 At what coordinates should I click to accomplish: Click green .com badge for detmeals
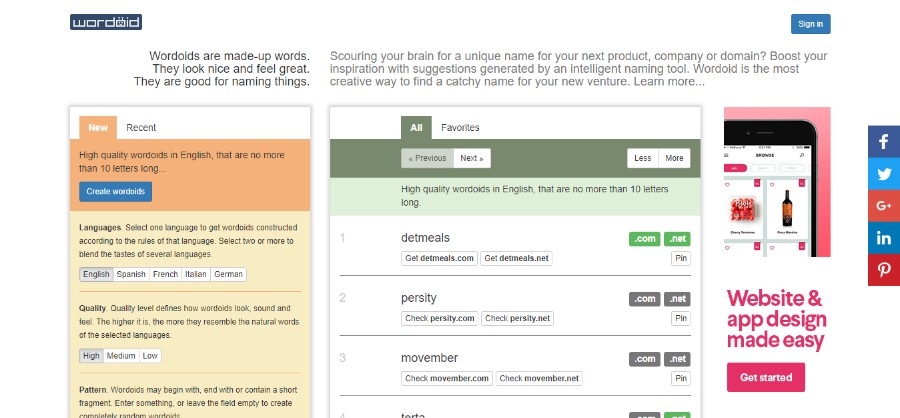(x=645, y=239)
